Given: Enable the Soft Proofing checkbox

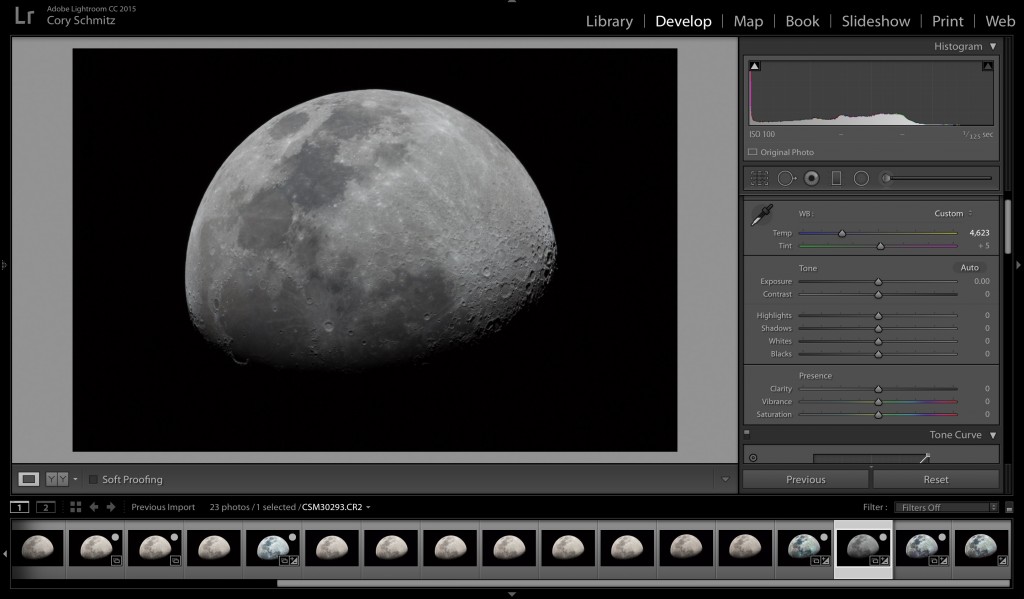Looking at the screenshot, I should (94, 480).
